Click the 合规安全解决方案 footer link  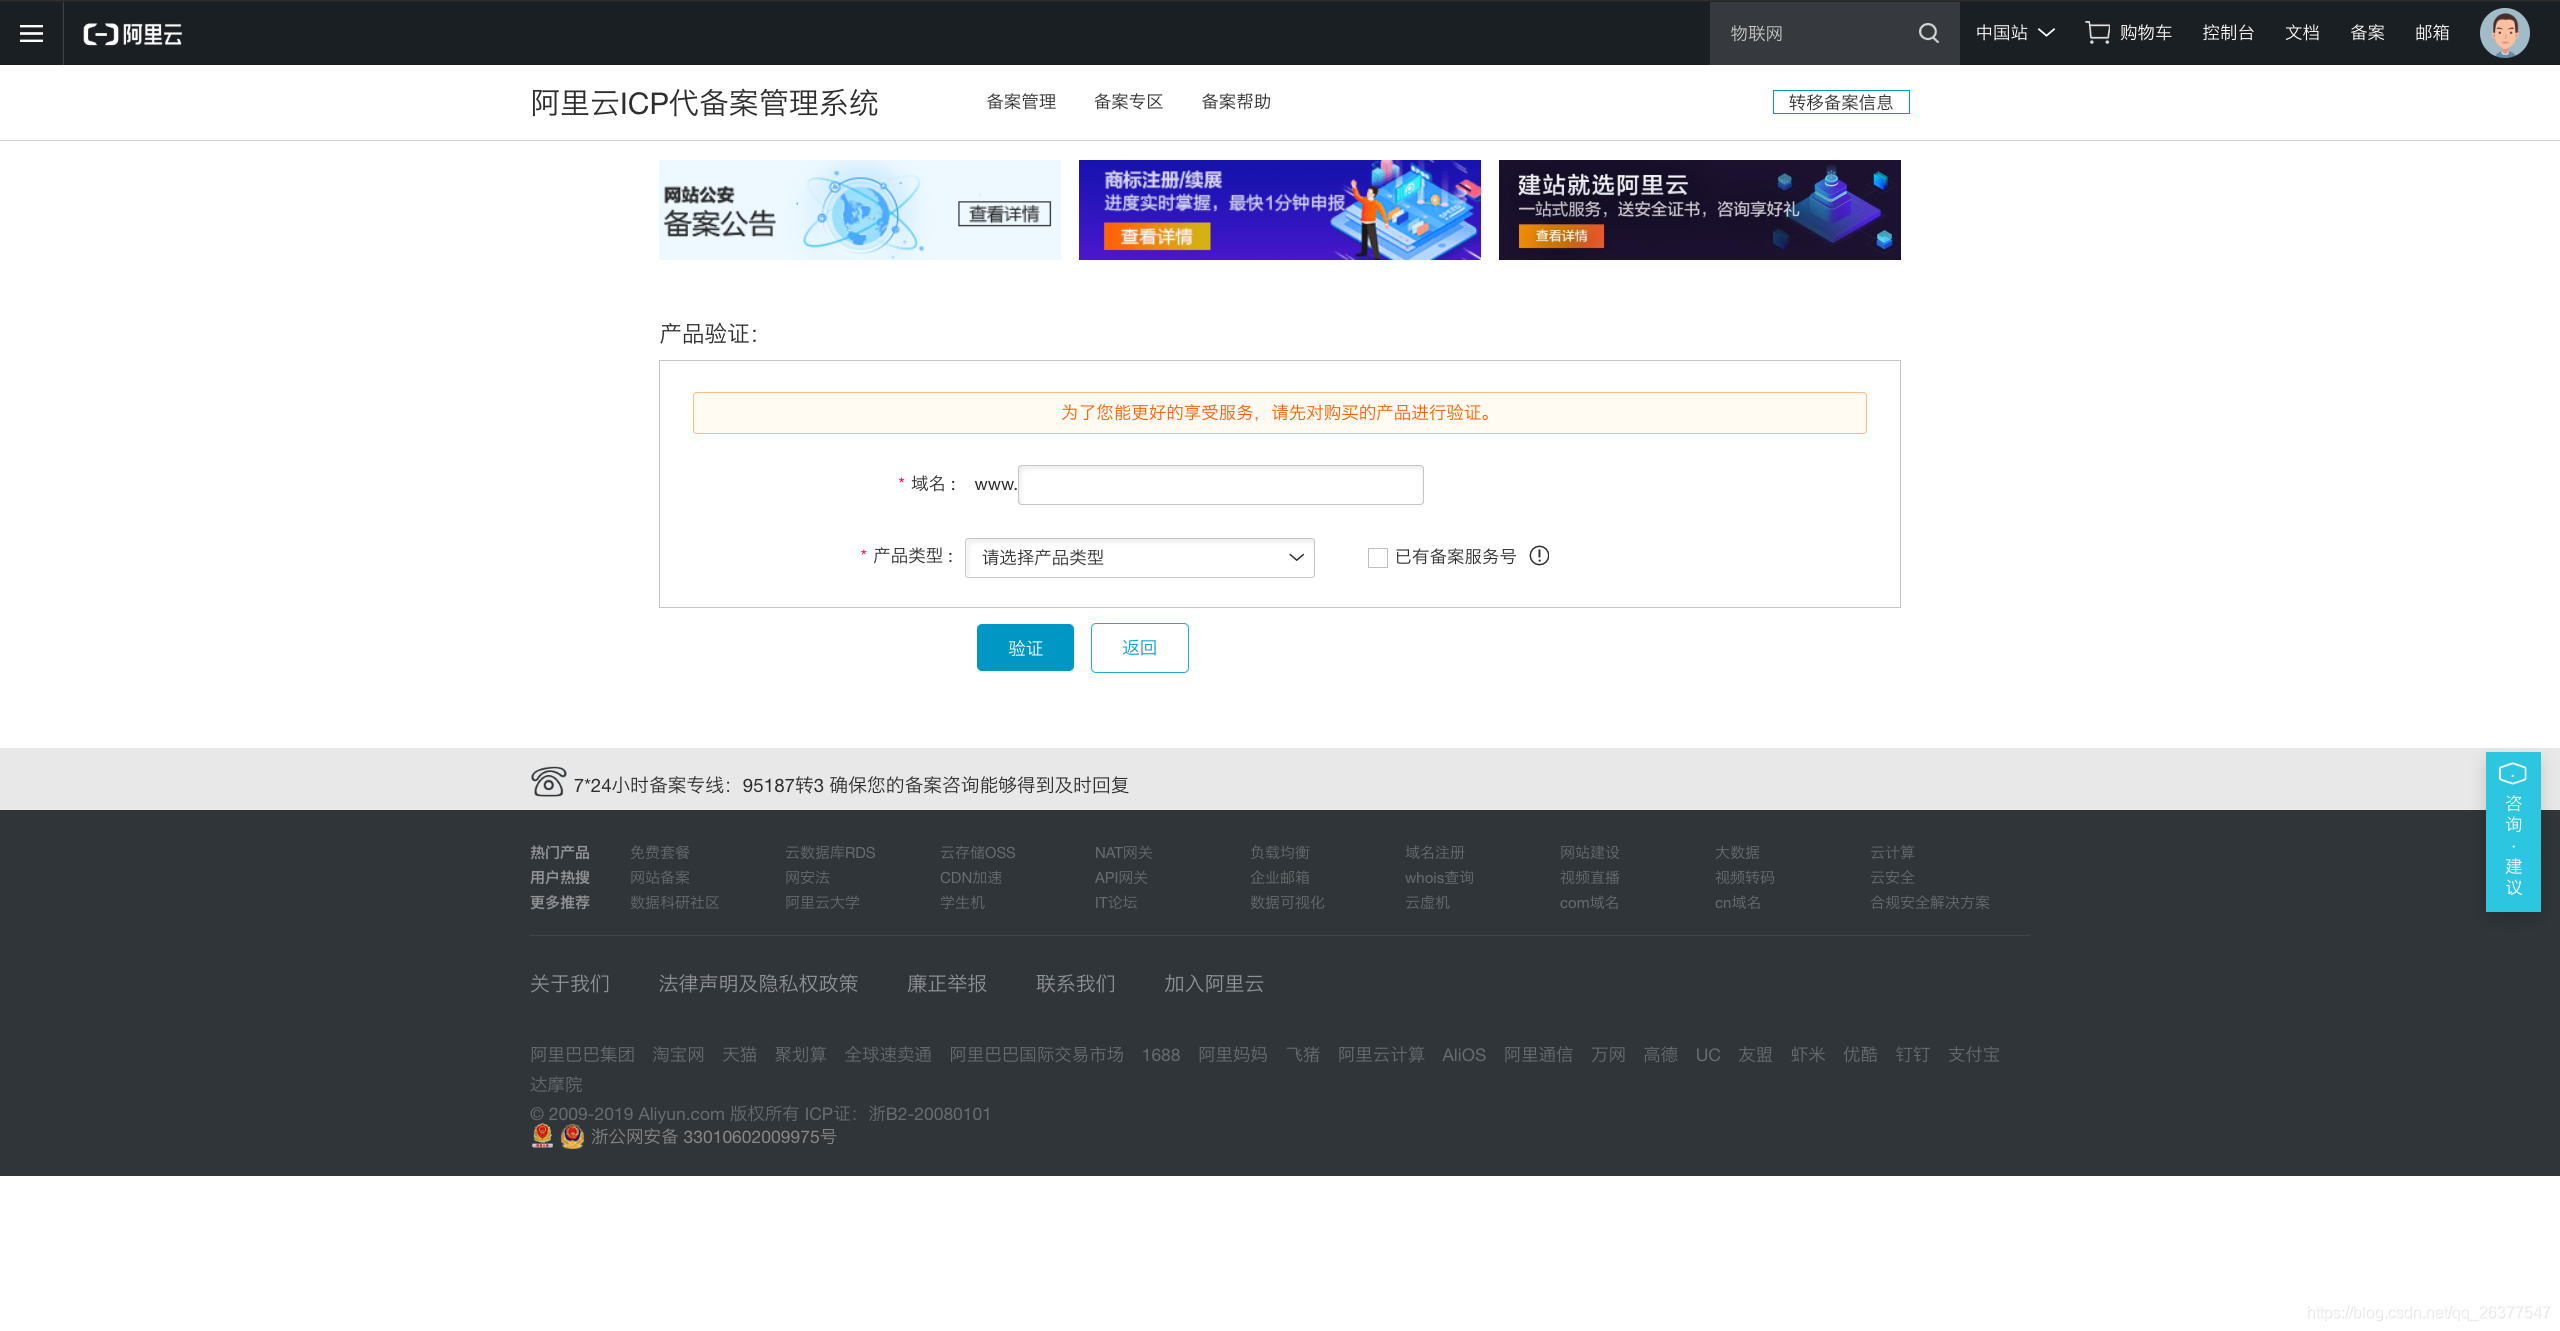pos(1930,902)
